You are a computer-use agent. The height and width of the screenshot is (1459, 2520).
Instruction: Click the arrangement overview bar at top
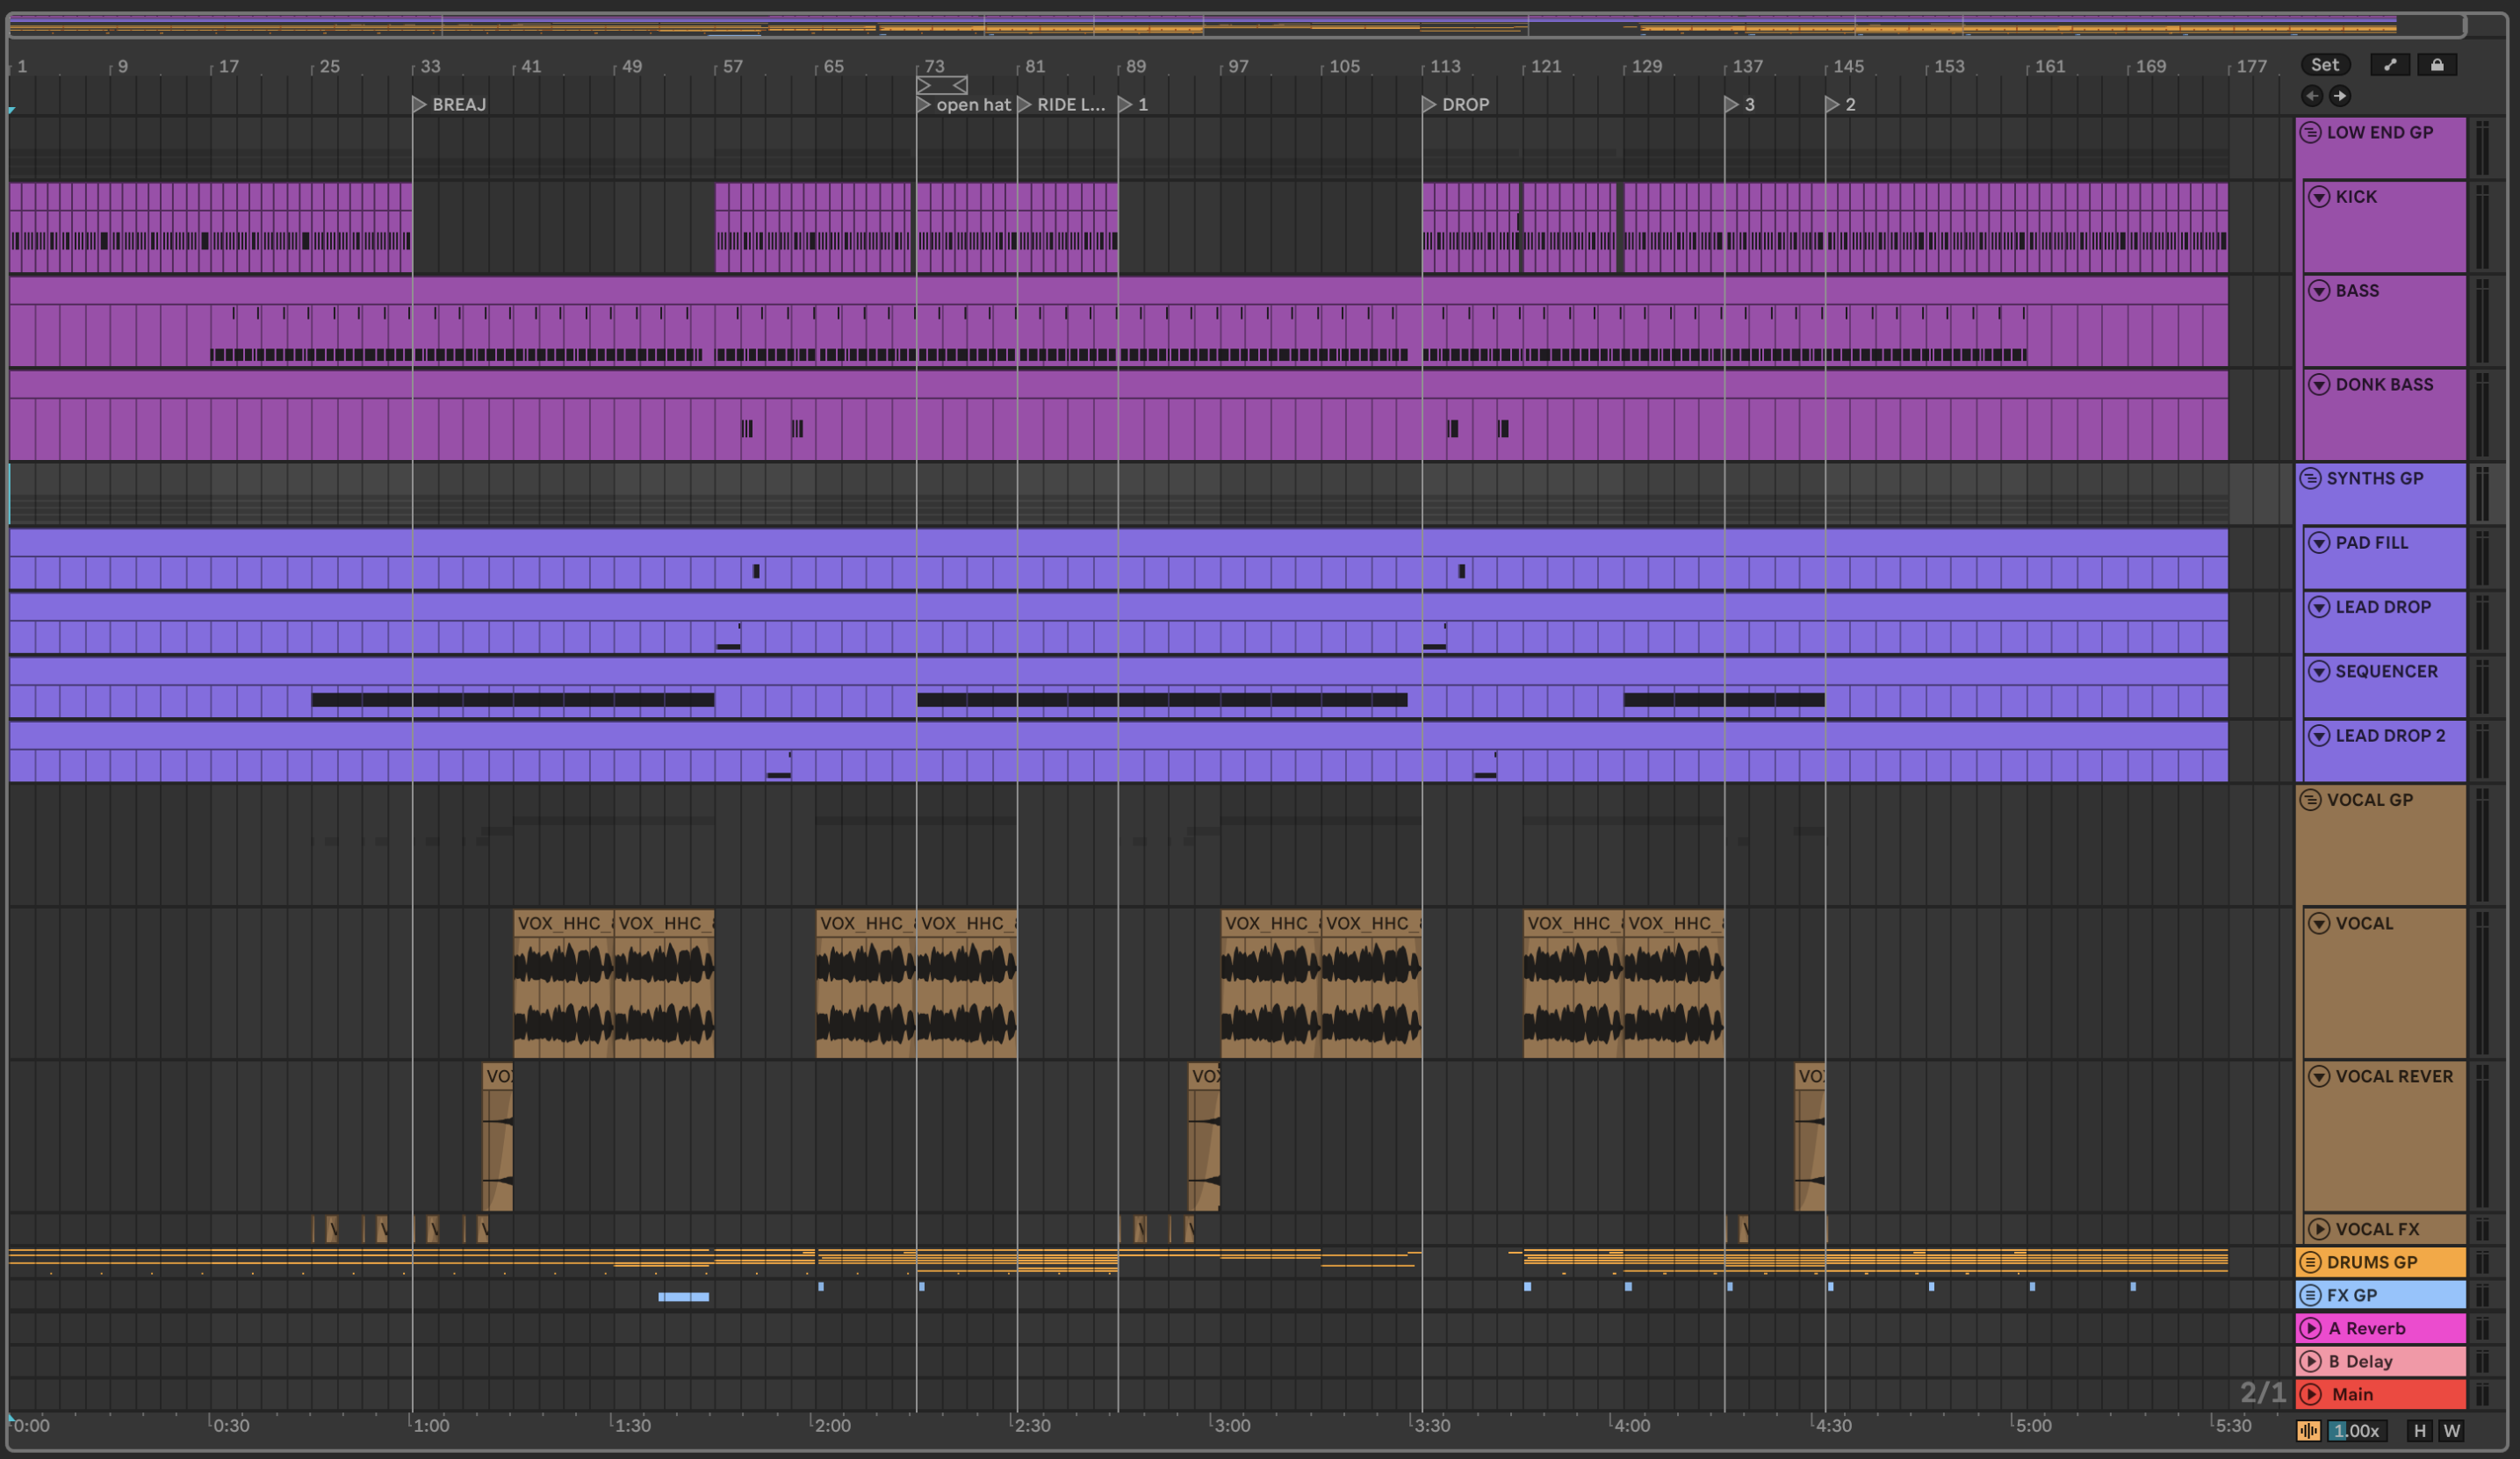pyautogui.click(x=1236, y=25)
